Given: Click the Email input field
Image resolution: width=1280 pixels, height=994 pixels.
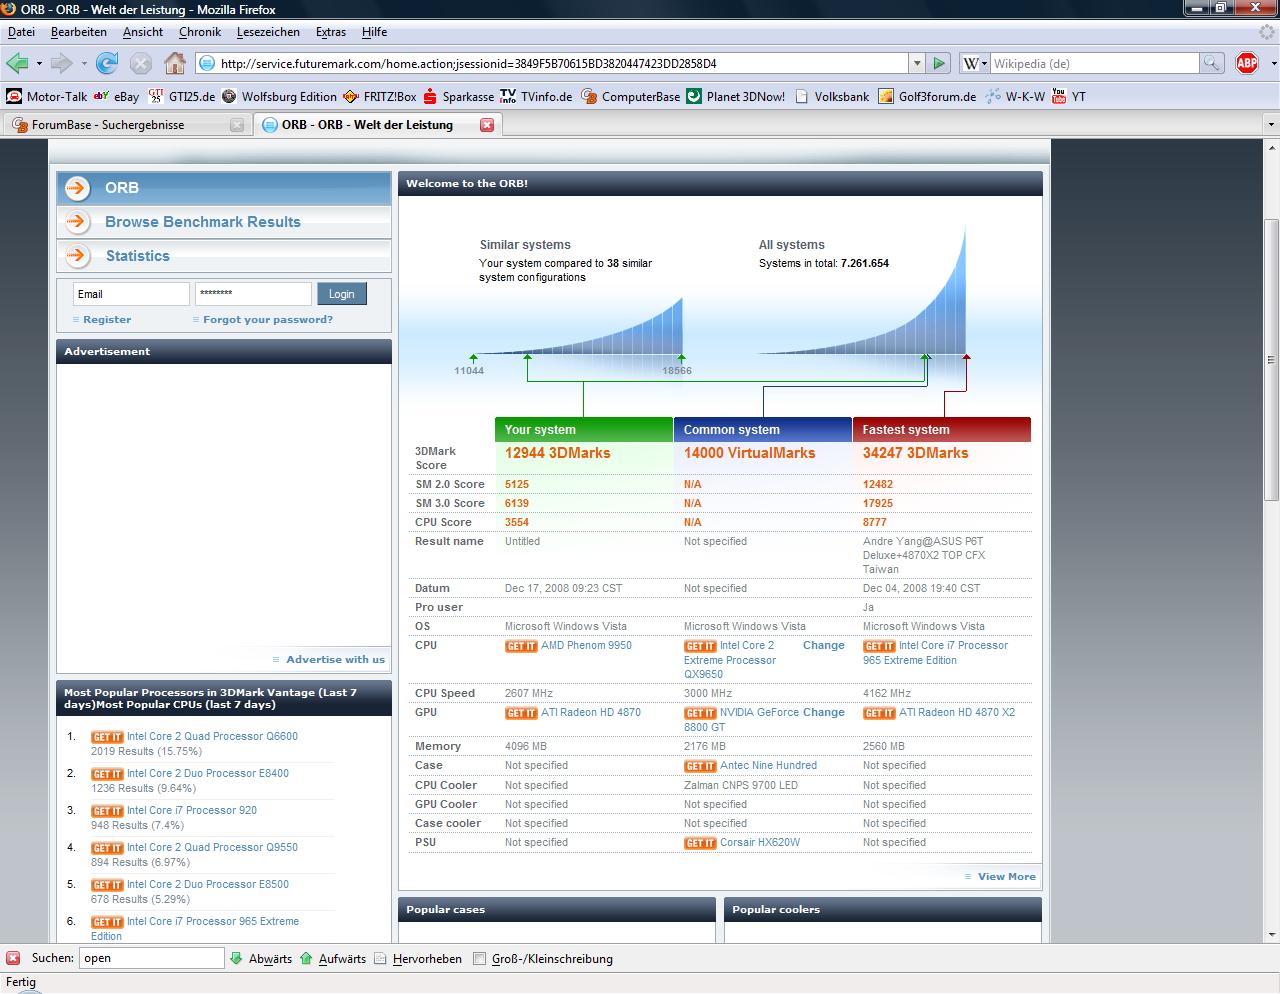Looking at the screenshot, I should tap(131, 294).
